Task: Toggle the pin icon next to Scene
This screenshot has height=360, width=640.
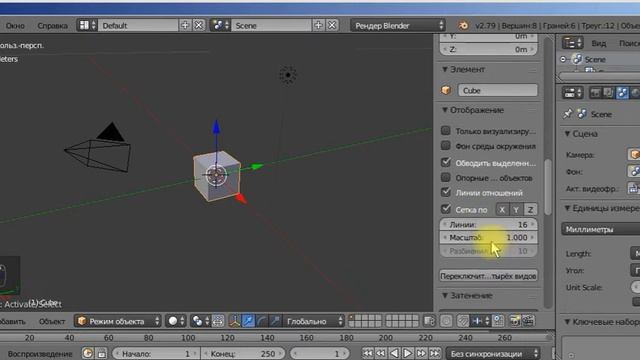Action: point(567,114)
